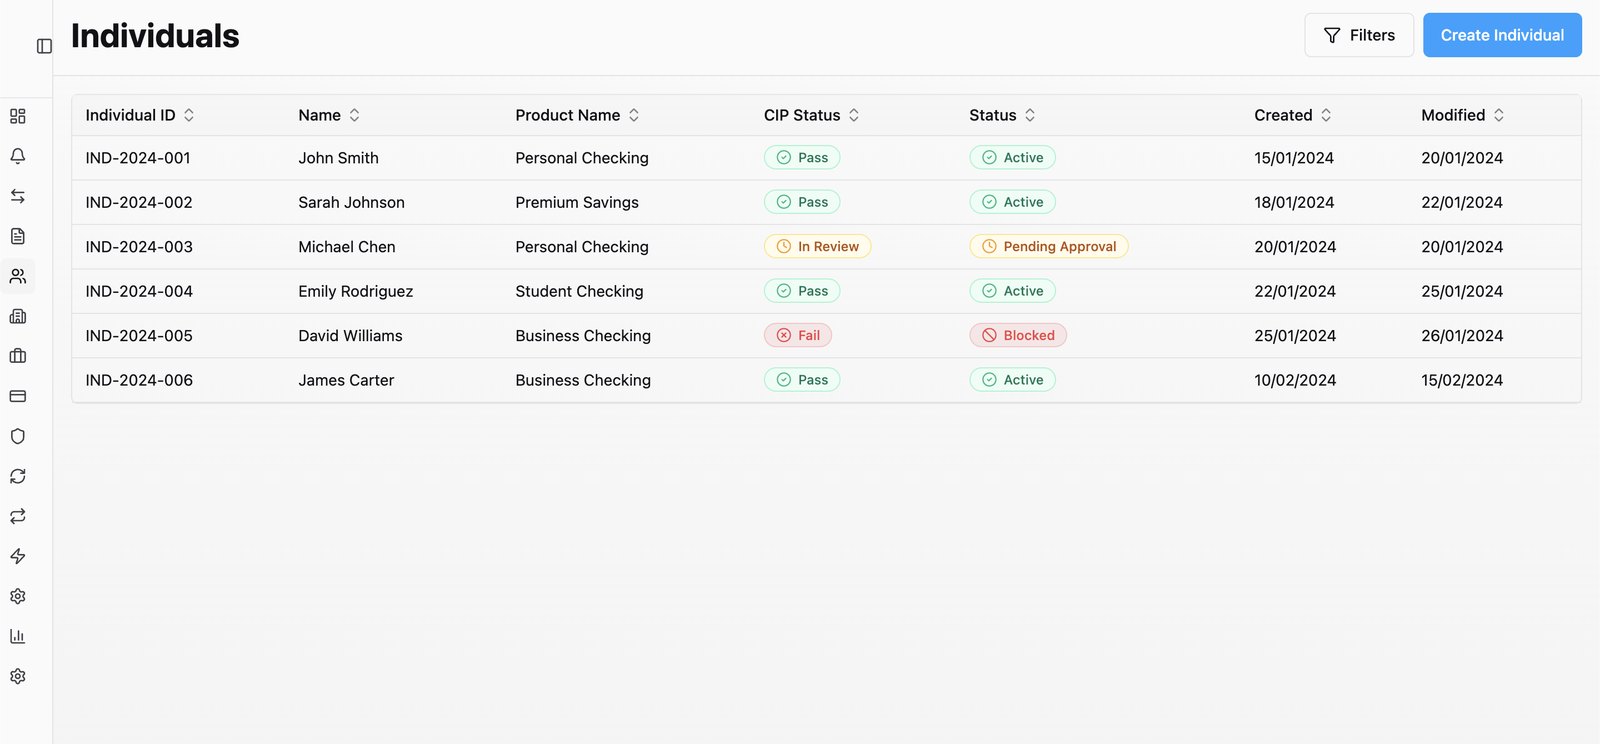This screenshot has height=744, width=1600.
Task: Open notifications bell icon in sidebar
Action: 18,156
